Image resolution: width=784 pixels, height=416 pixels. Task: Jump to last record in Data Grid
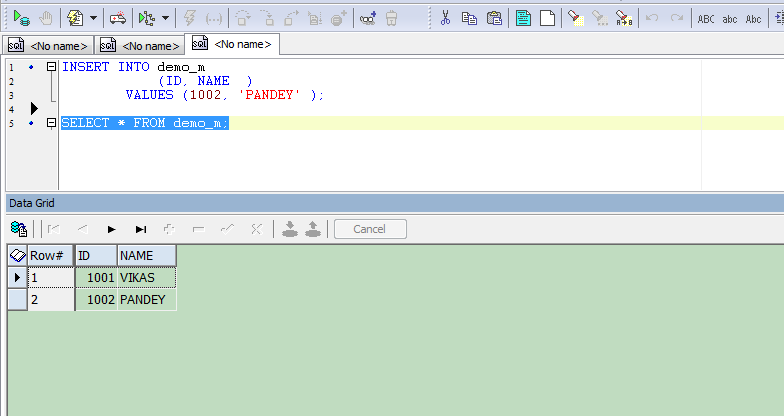(141, 229)
